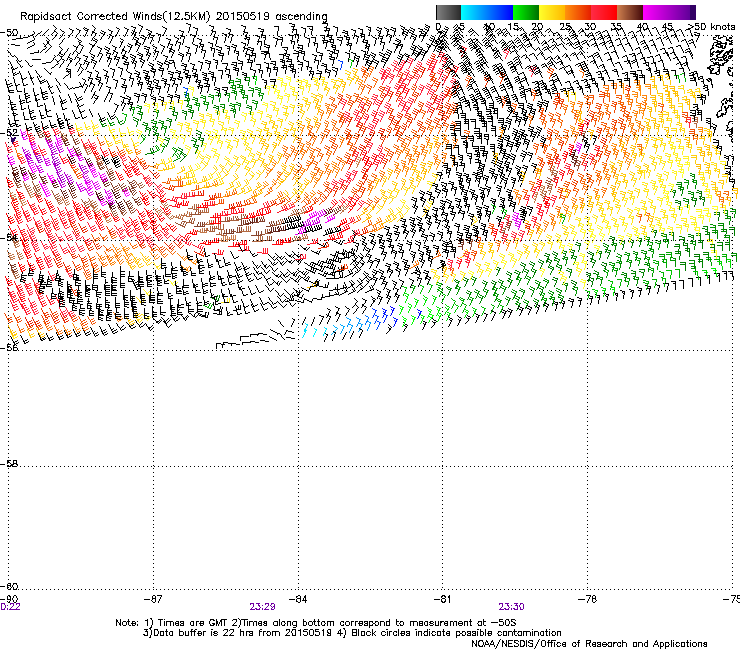Click the '-54' latitude label
The image size is (740, 650).
(9, 237)
